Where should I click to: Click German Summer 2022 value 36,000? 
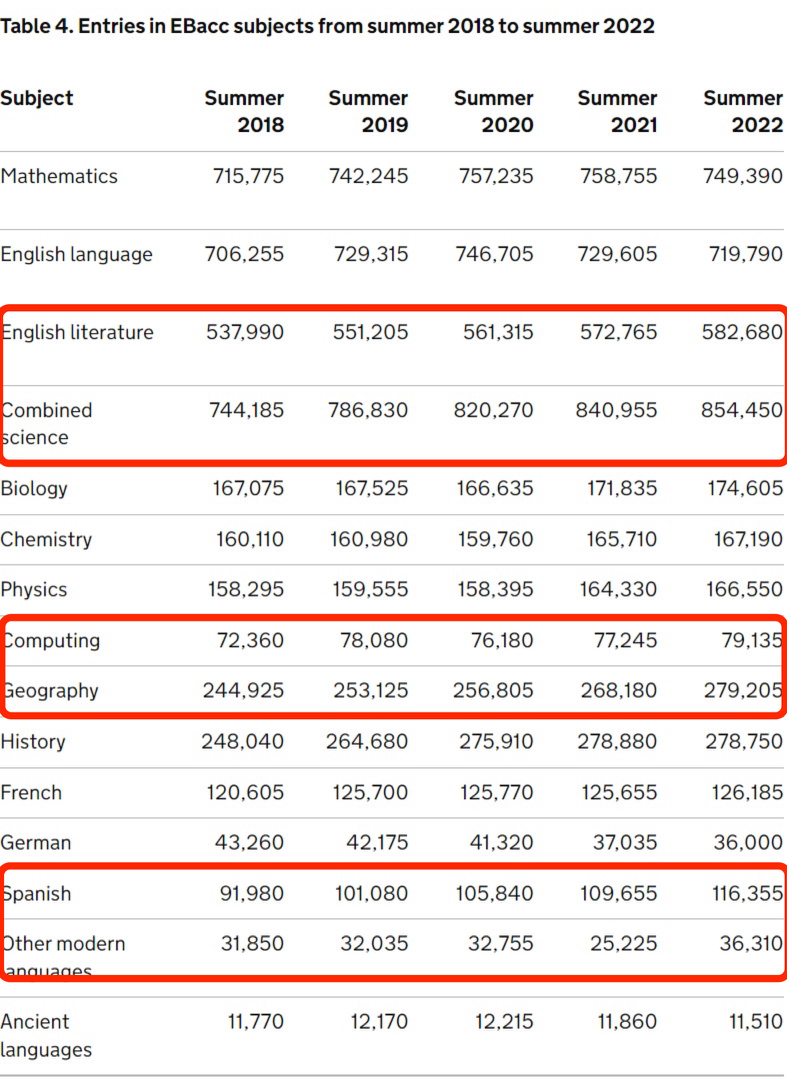[x=748, y=843]
